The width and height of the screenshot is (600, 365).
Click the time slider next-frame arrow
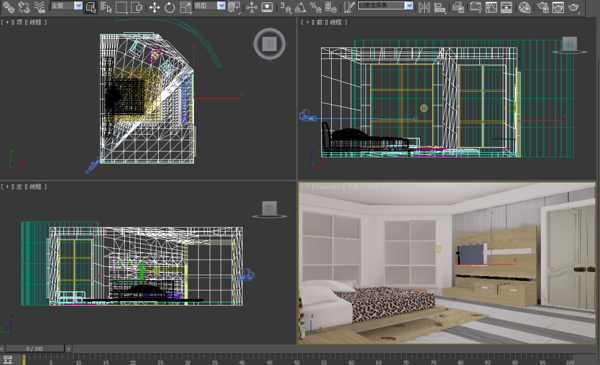[x=68, y=349]
